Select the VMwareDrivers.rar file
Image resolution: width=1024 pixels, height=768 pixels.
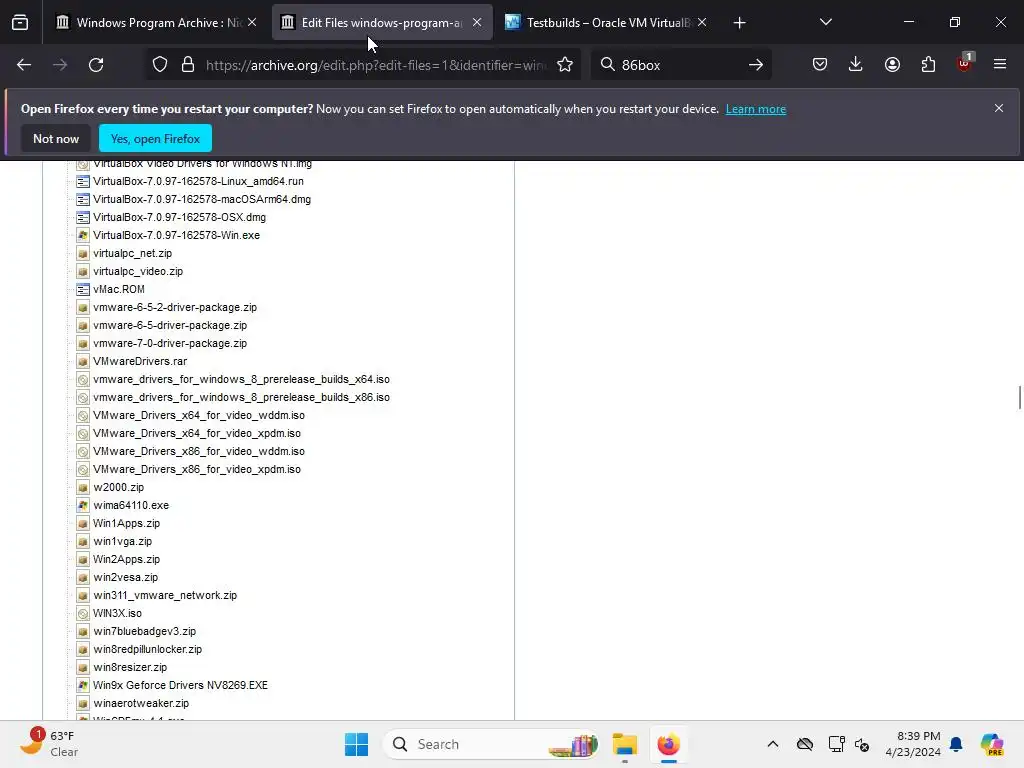pos(140,361)
